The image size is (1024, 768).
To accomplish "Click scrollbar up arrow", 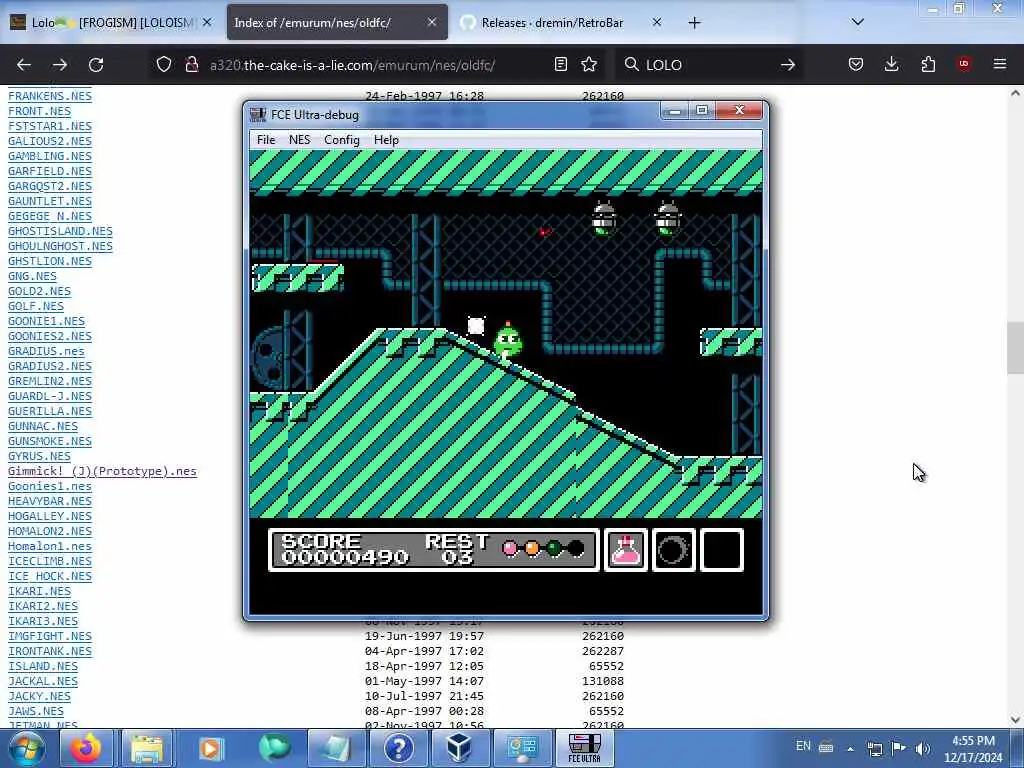I will pos(1015,93).
